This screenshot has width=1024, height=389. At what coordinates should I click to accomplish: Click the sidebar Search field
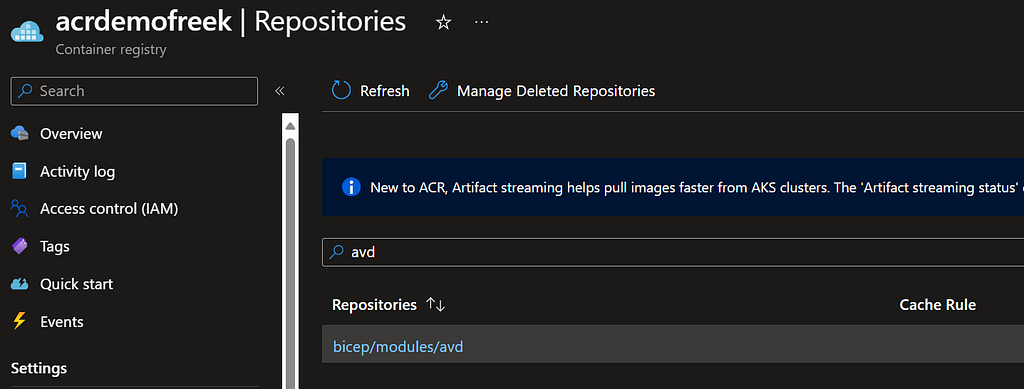point(135,91)
